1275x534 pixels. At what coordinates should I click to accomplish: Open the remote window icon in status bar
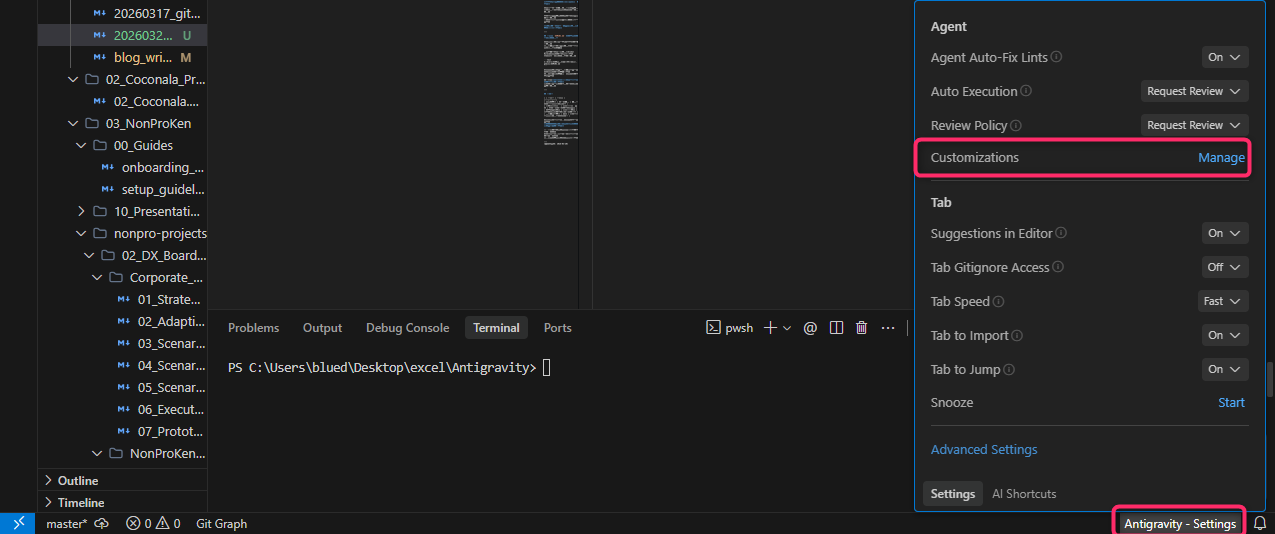(x=19, y=523)
